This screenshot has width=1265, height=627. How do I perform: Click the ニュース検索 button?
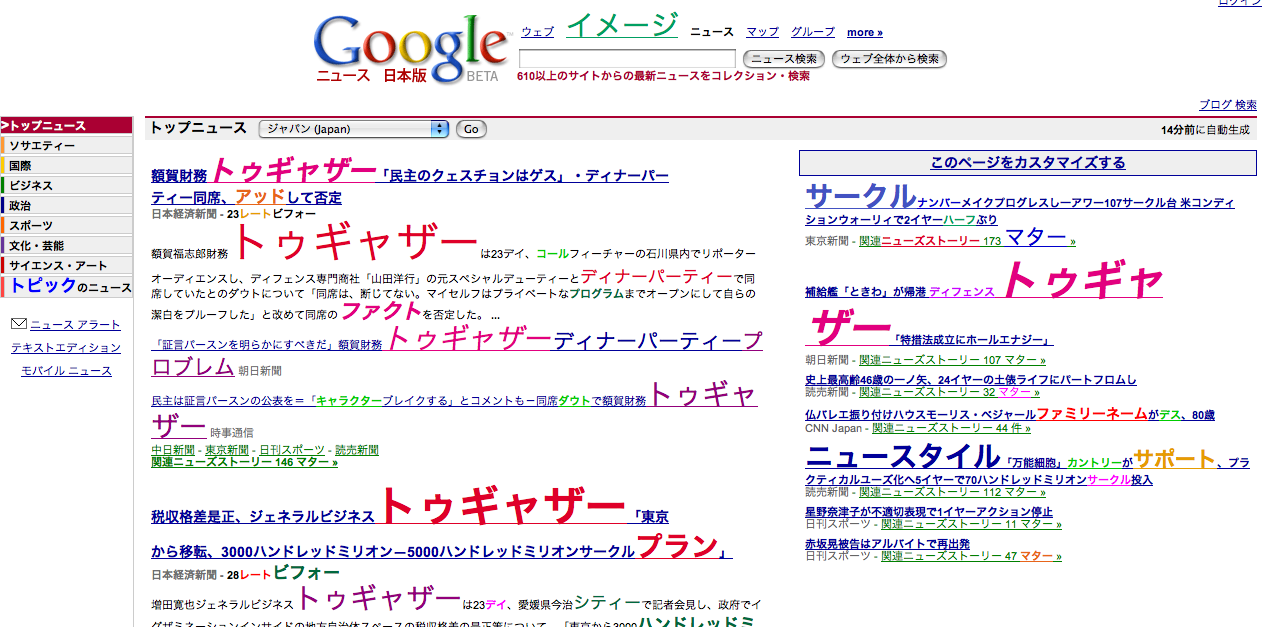tap(785, 59)
